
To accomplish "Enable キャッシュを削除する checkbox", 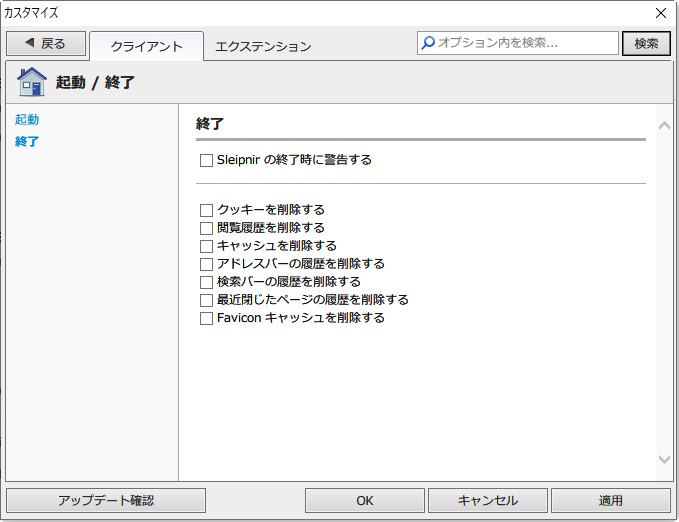I will click(206, 246).
